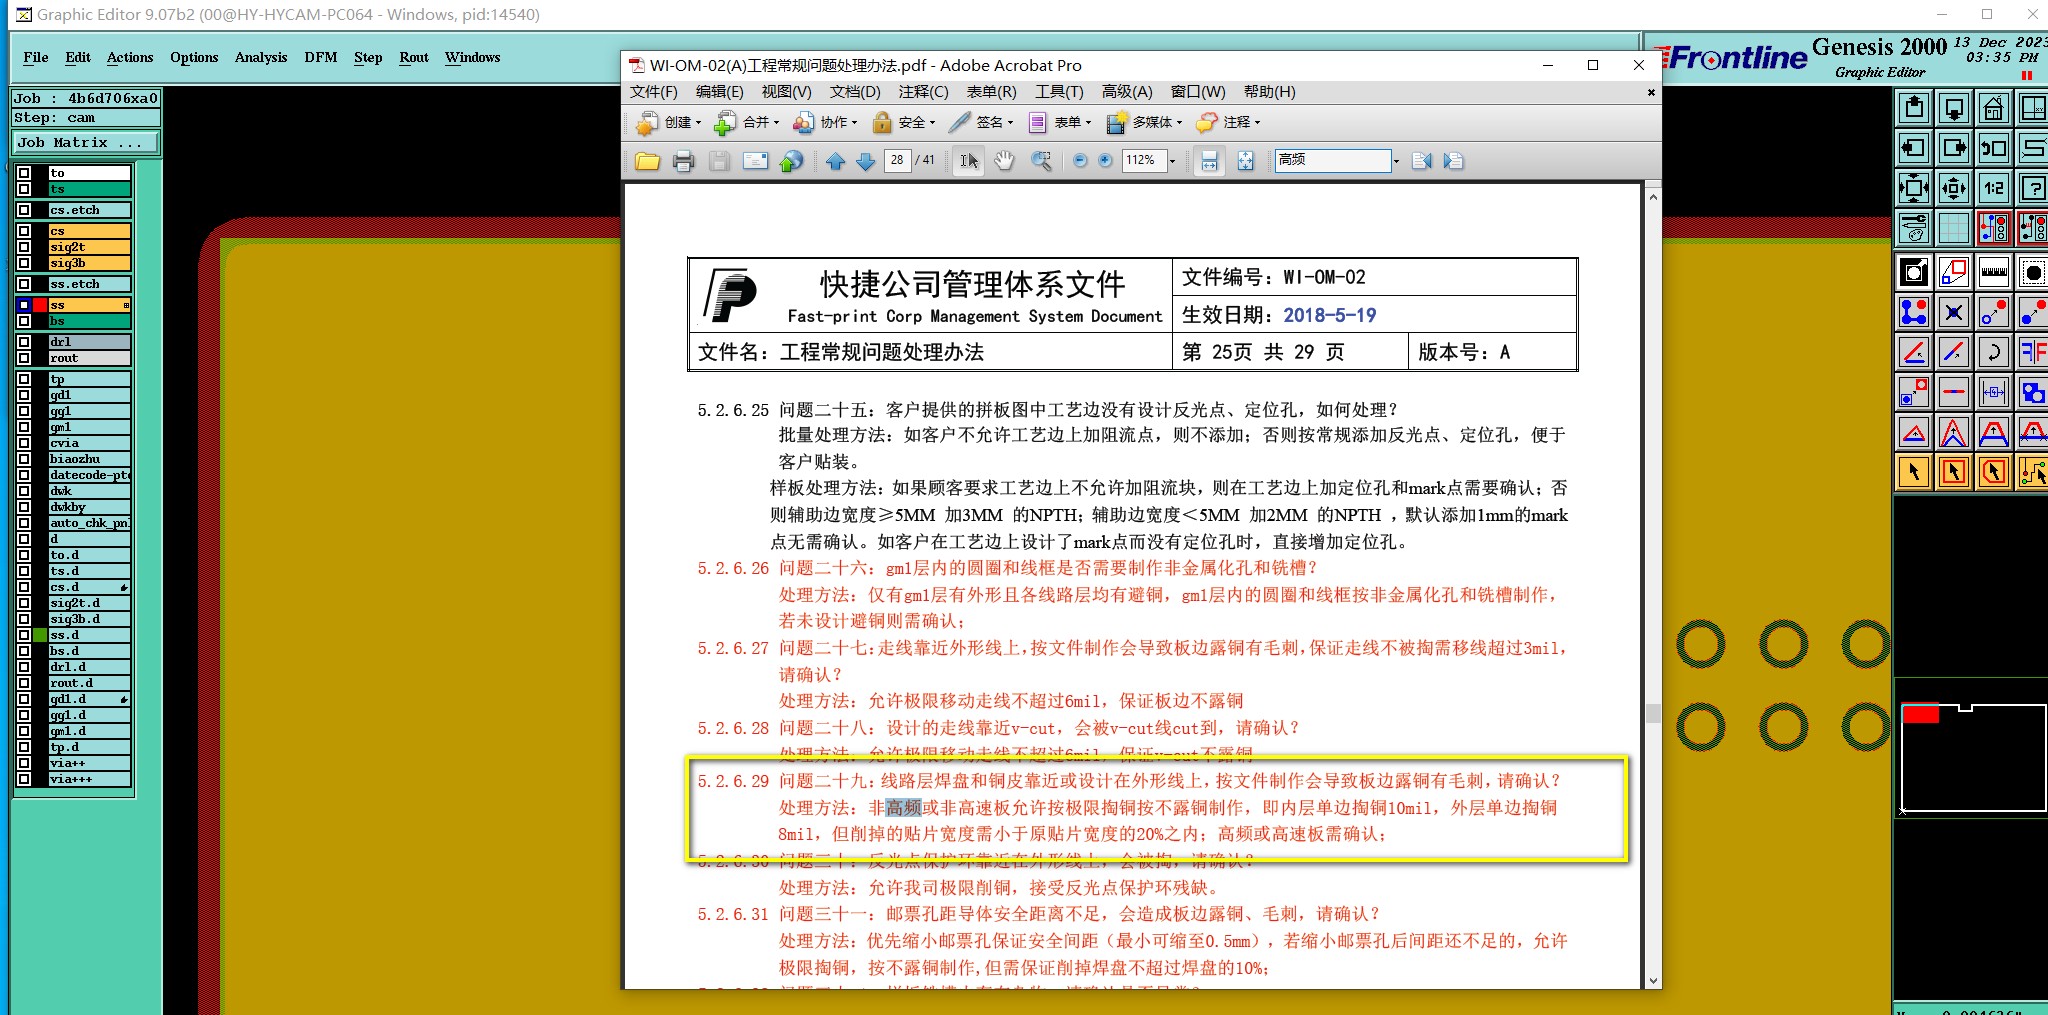Image resolution: width=2048 pixels, height=1015 pixels.
Task: Open a PDF file with the folder icon
Action: pyautogui.click(x=647, y=161)
